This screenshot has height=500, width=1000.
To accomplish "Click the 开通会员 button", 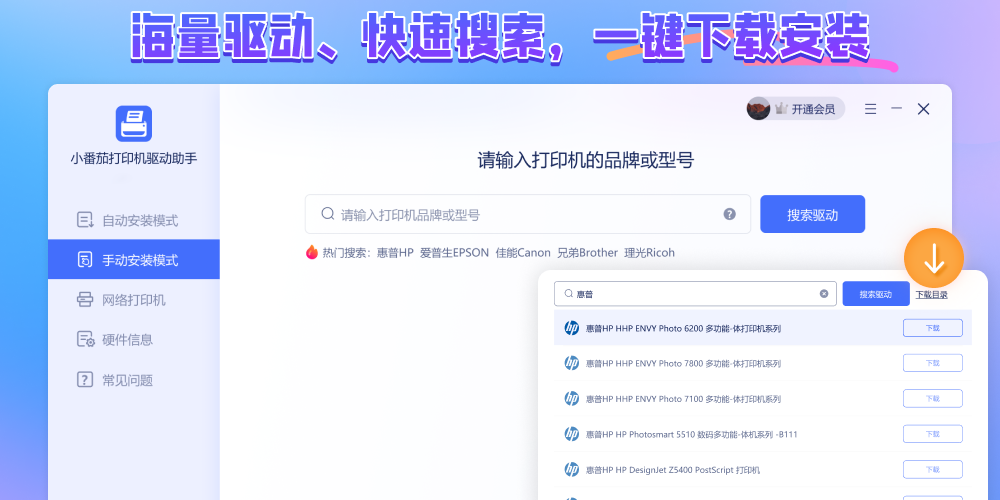I will 796,109.
